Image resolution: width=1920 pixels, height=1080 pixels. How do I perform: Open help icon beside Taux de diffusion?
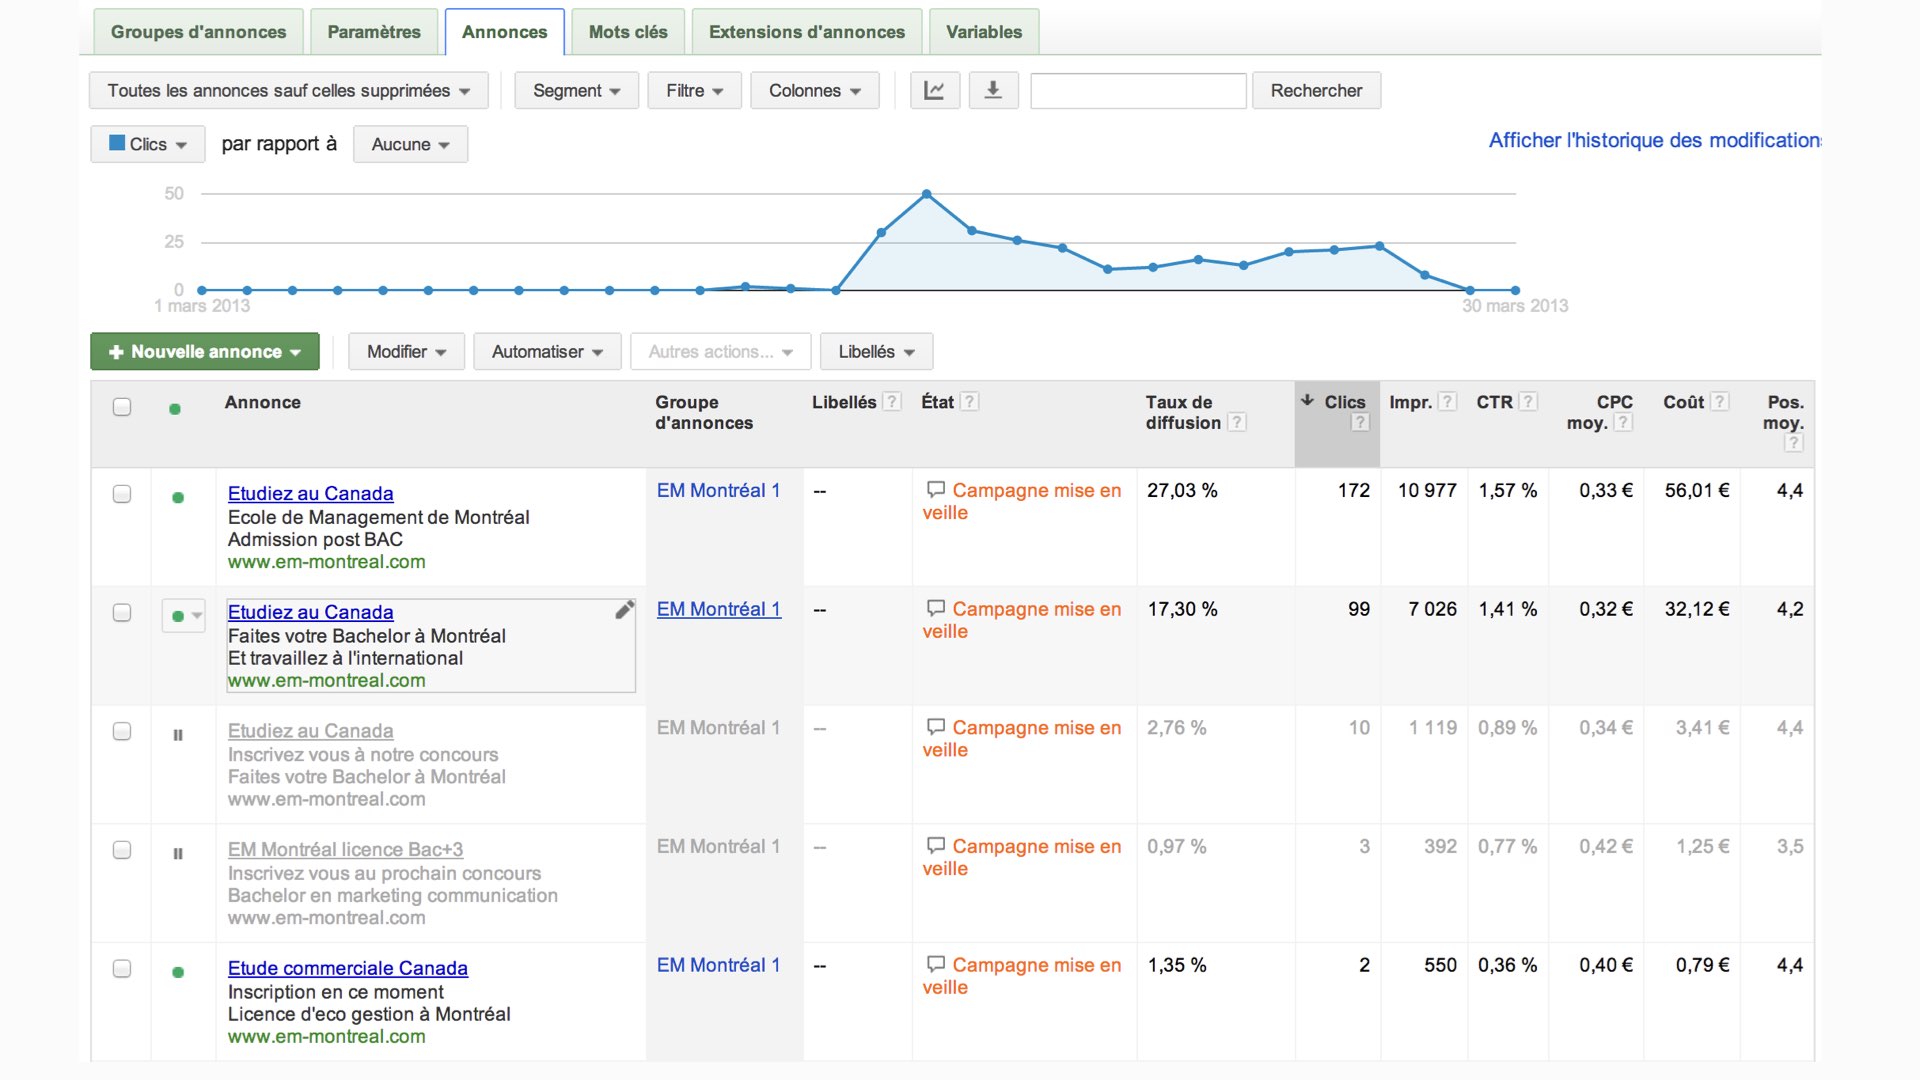[x=1237, y=422]
